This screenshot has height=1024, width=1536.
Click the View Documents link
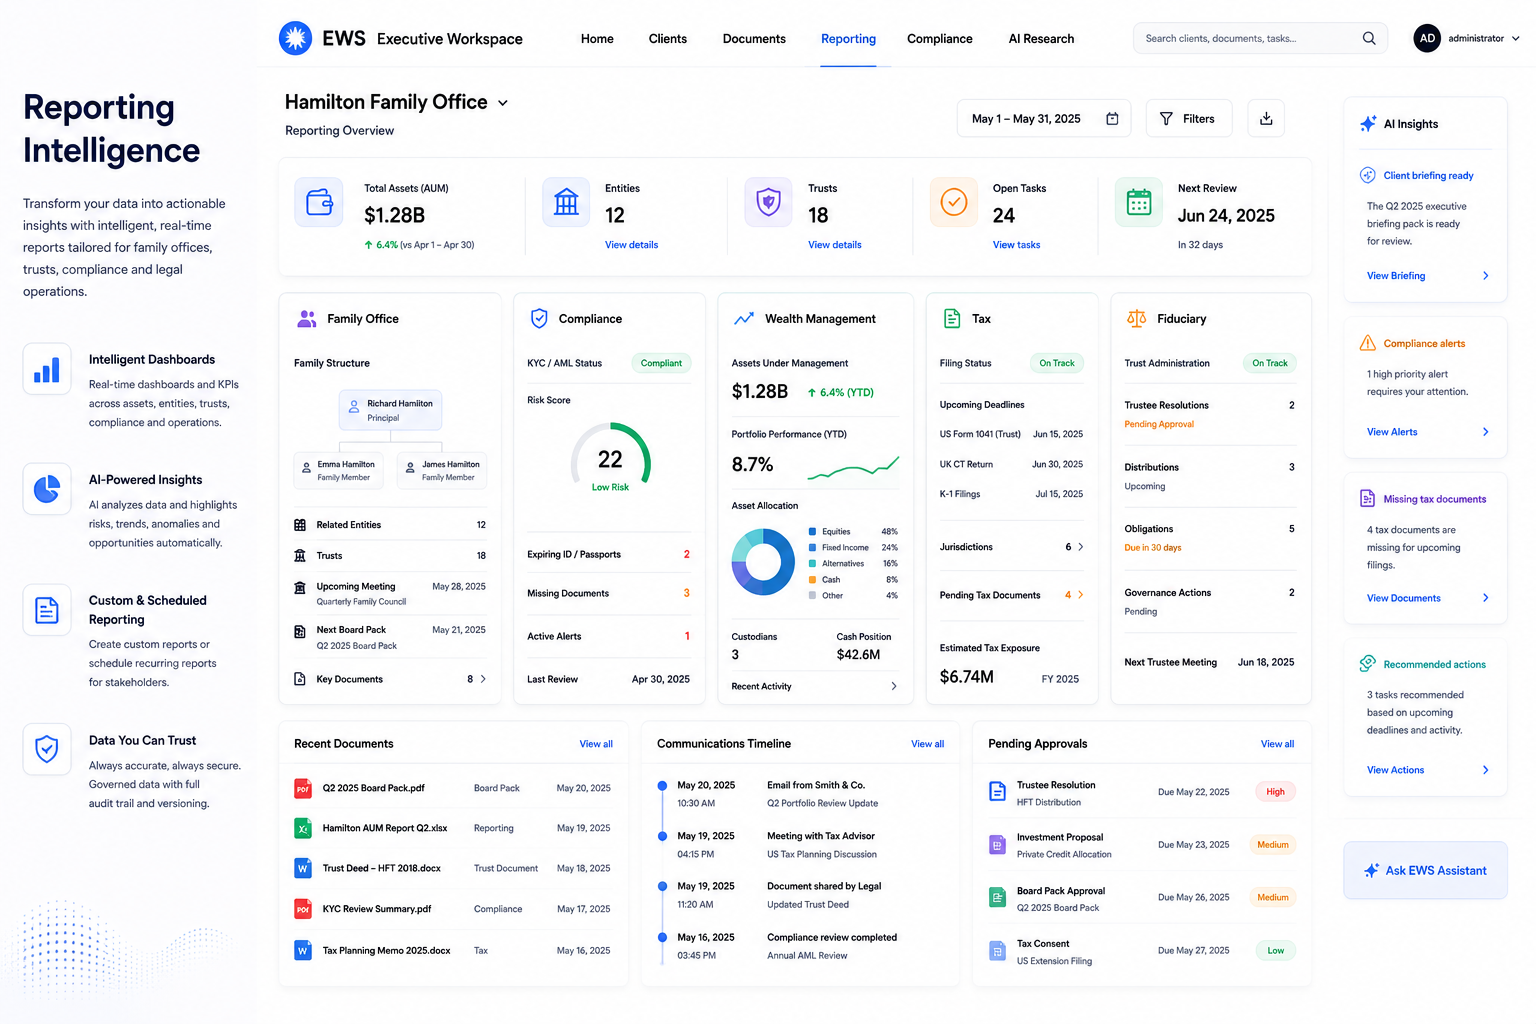pos(1403,598)
